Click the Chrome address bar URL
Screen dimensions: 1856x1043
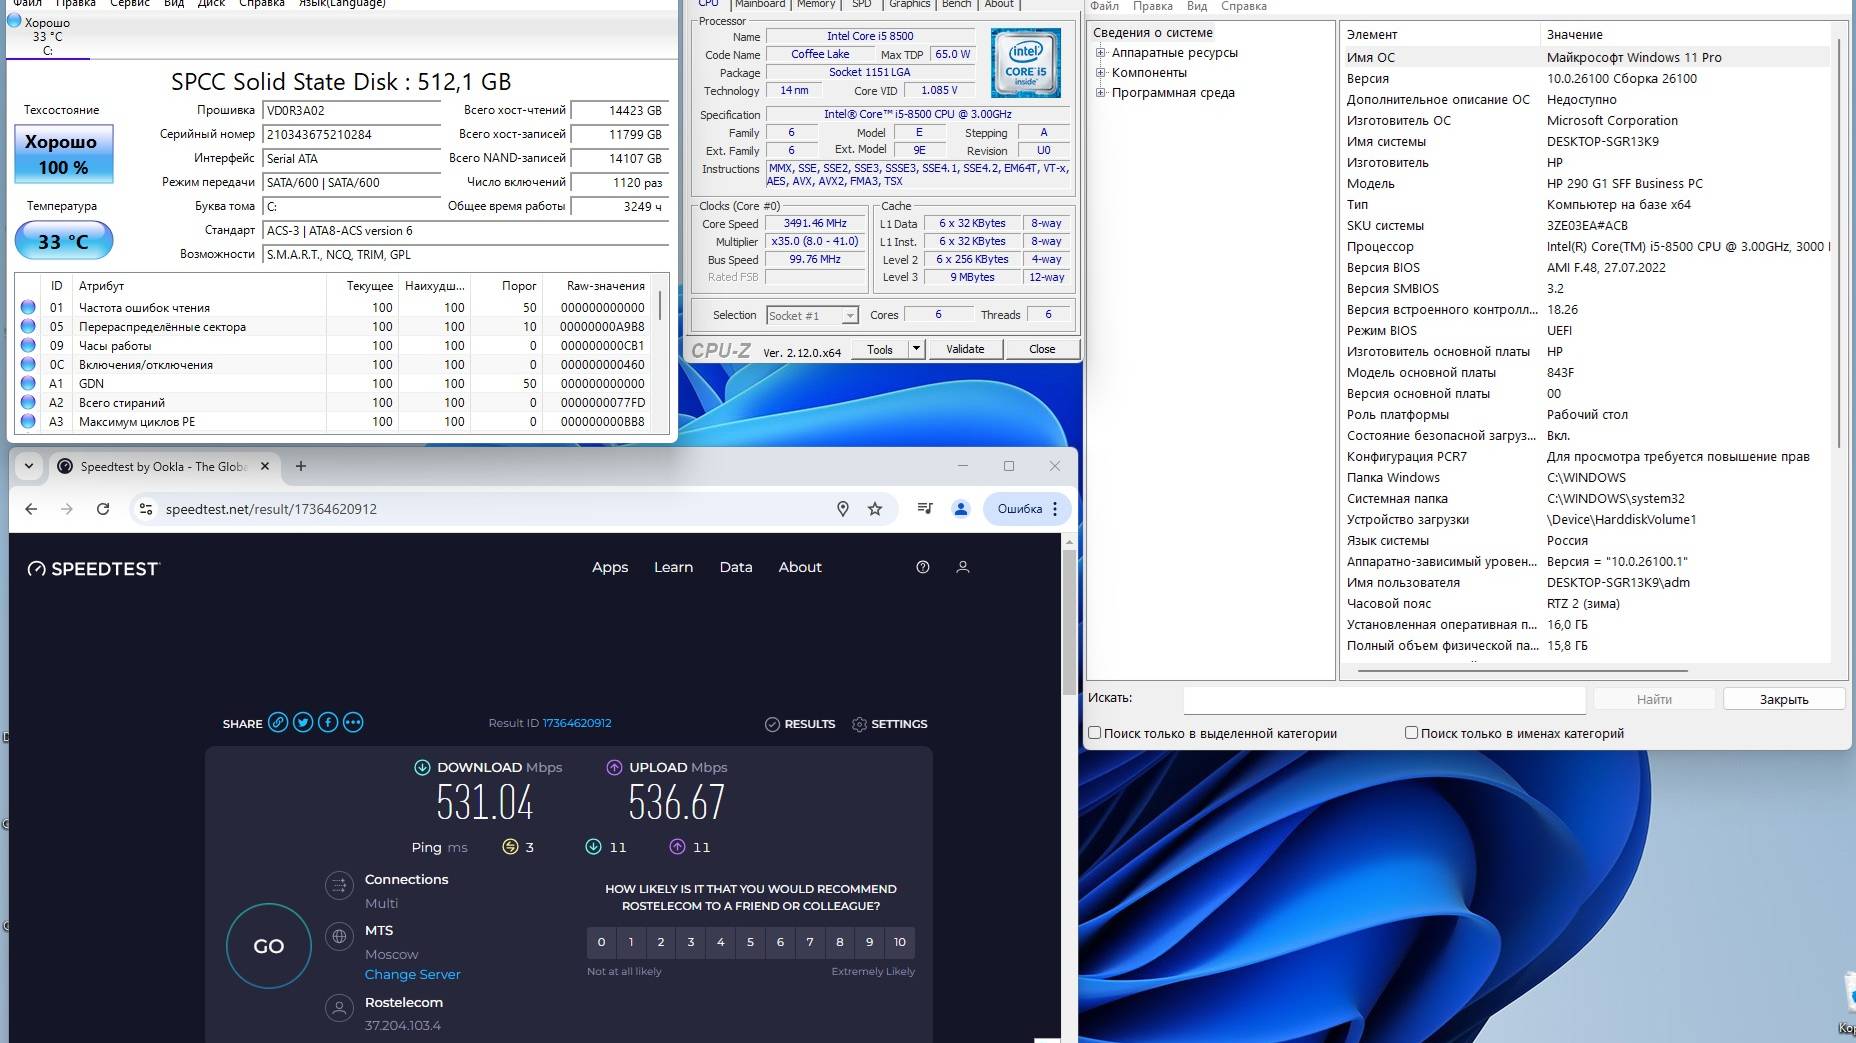click(271, 509)
